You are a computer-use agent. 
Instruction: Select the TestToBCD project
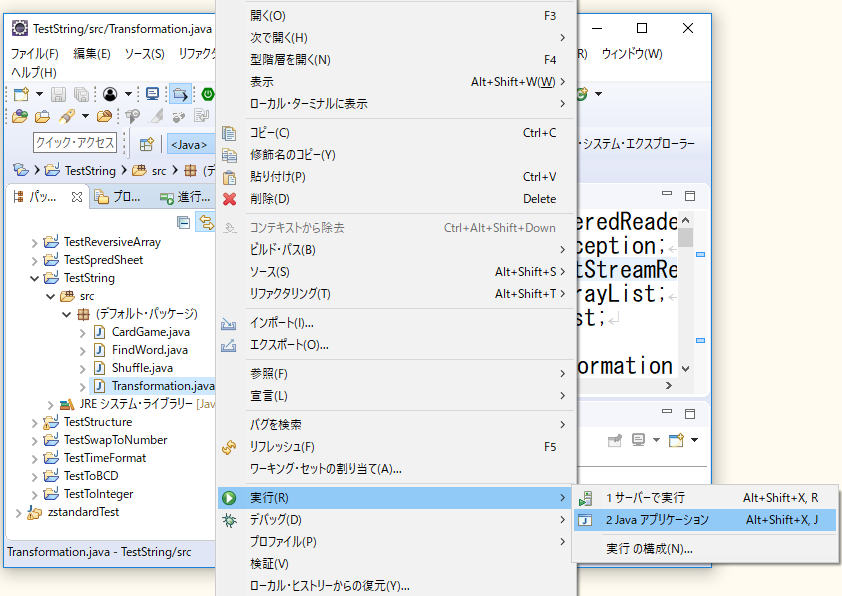91,476
